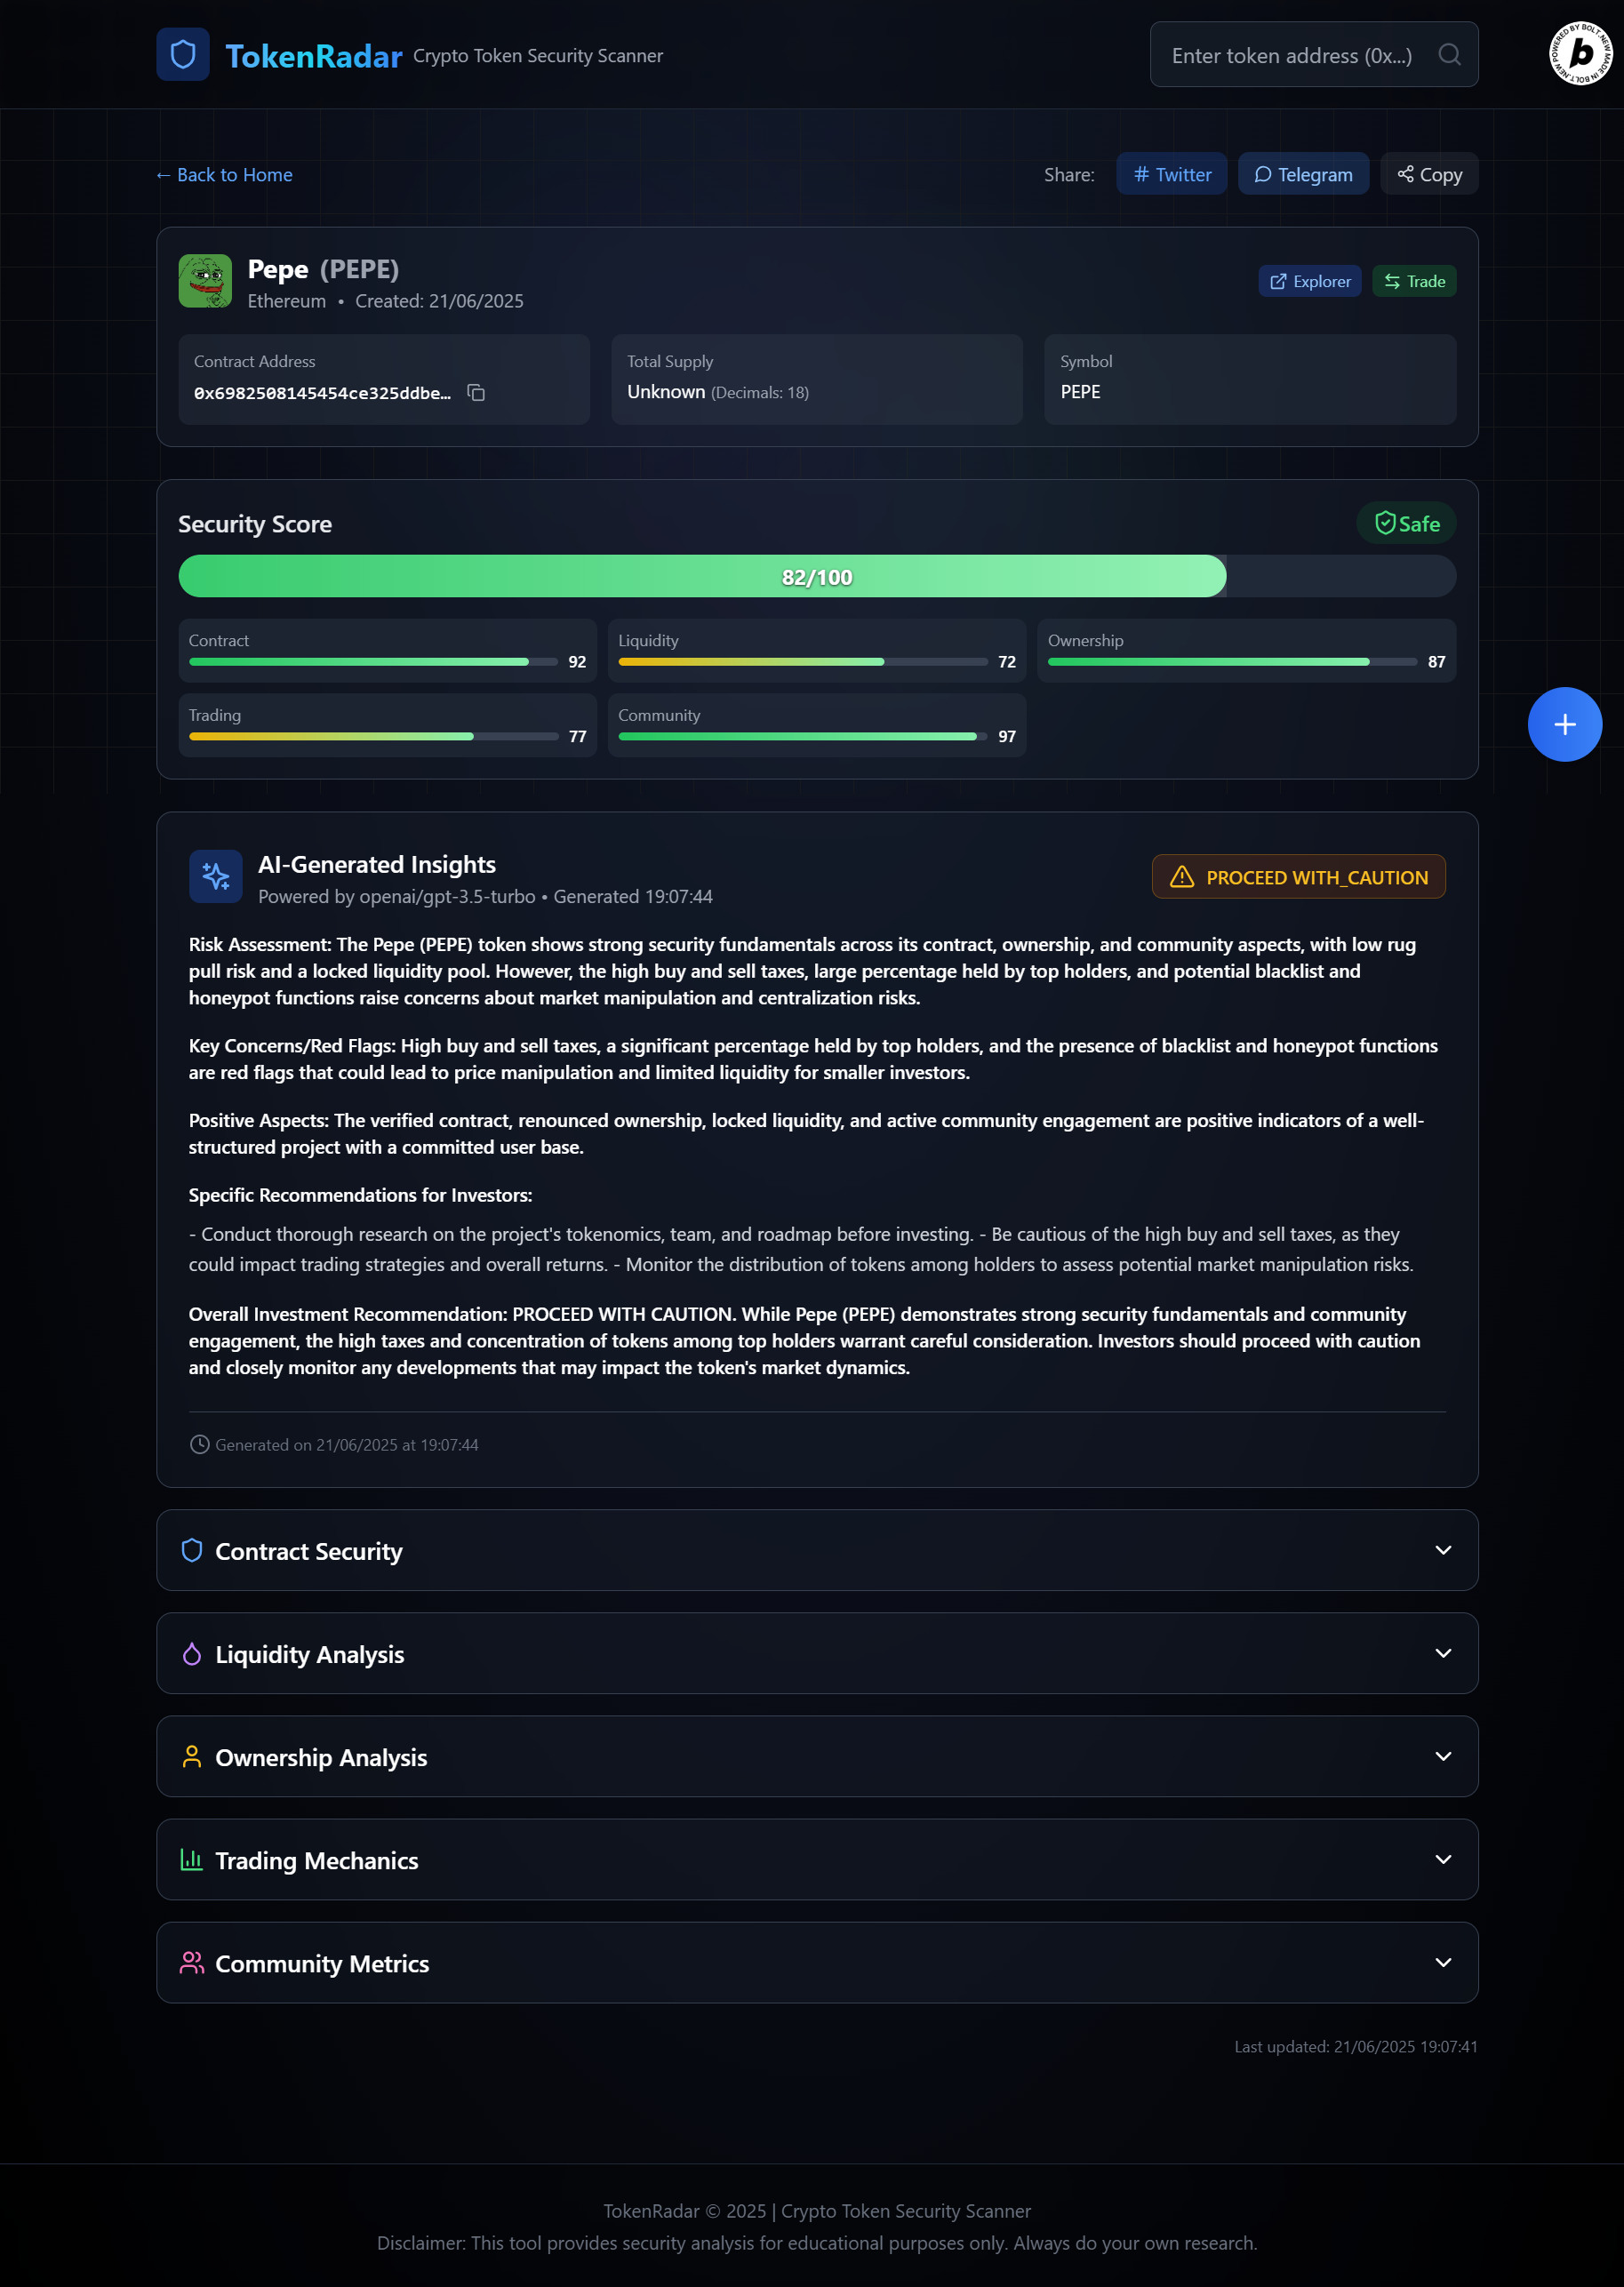Expand Contract Security chevron

coord(1443,1550)
